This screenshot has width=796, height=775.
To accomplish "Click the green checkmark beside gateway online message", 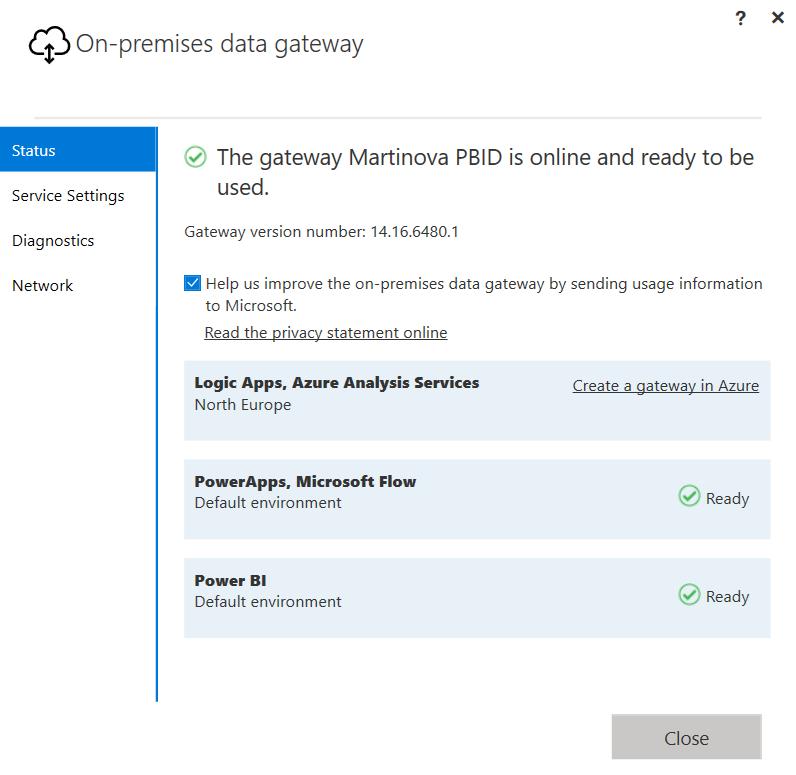I will coord(195,157).
